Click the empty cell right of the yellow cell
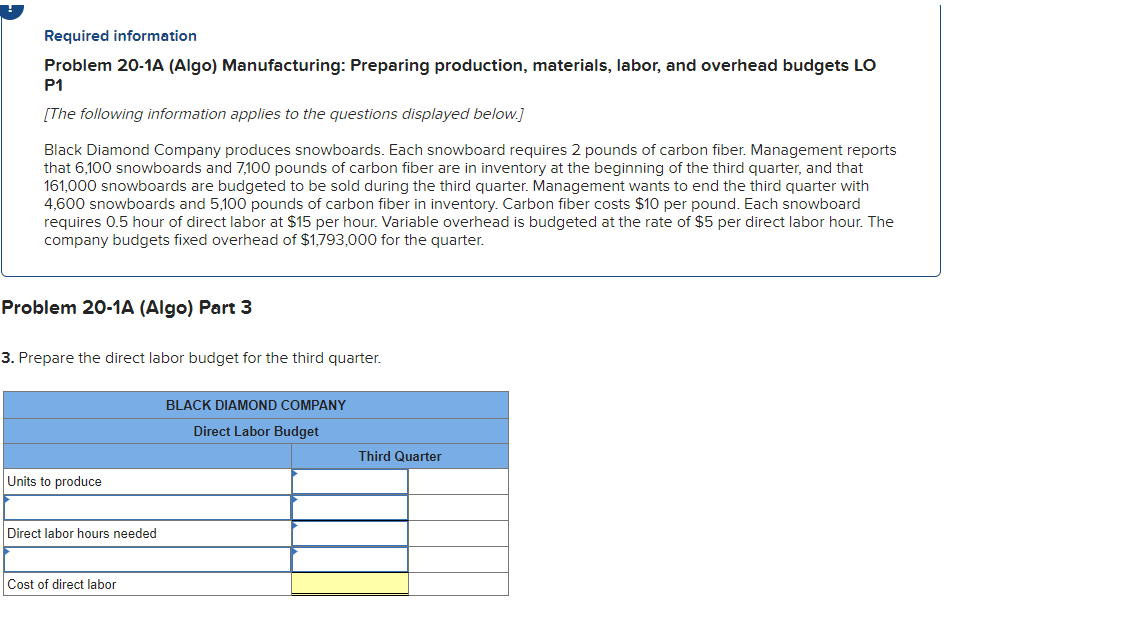Image resolution: width=1133 pixels, height=640 pixels. 458,584
